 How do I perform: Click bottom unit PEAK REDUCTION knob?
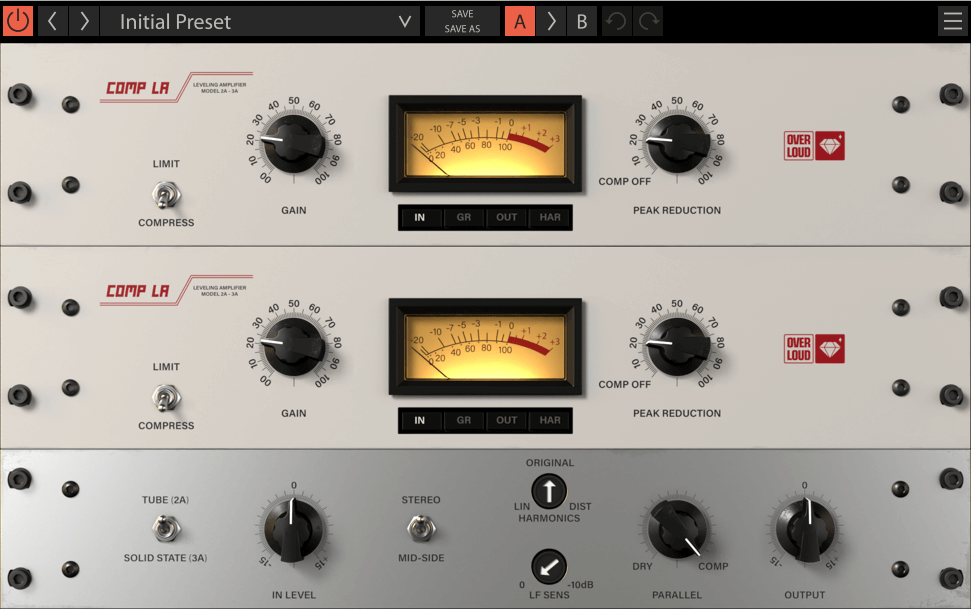(x=677, y=347)
